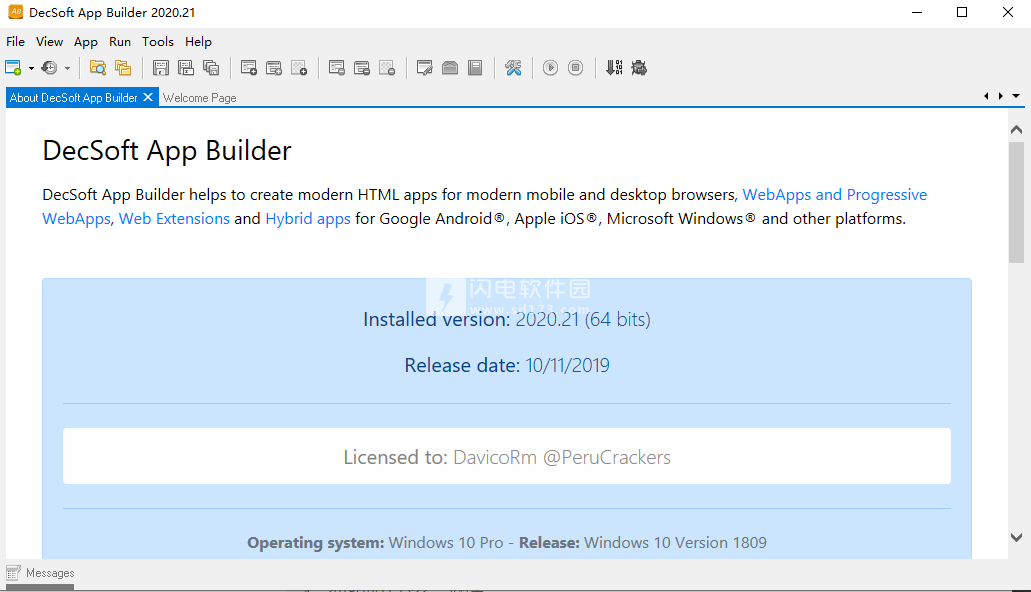Follow the Web Extensions link
The width and height of the screenshot is (1031, 592).
(x=174, y=218)
